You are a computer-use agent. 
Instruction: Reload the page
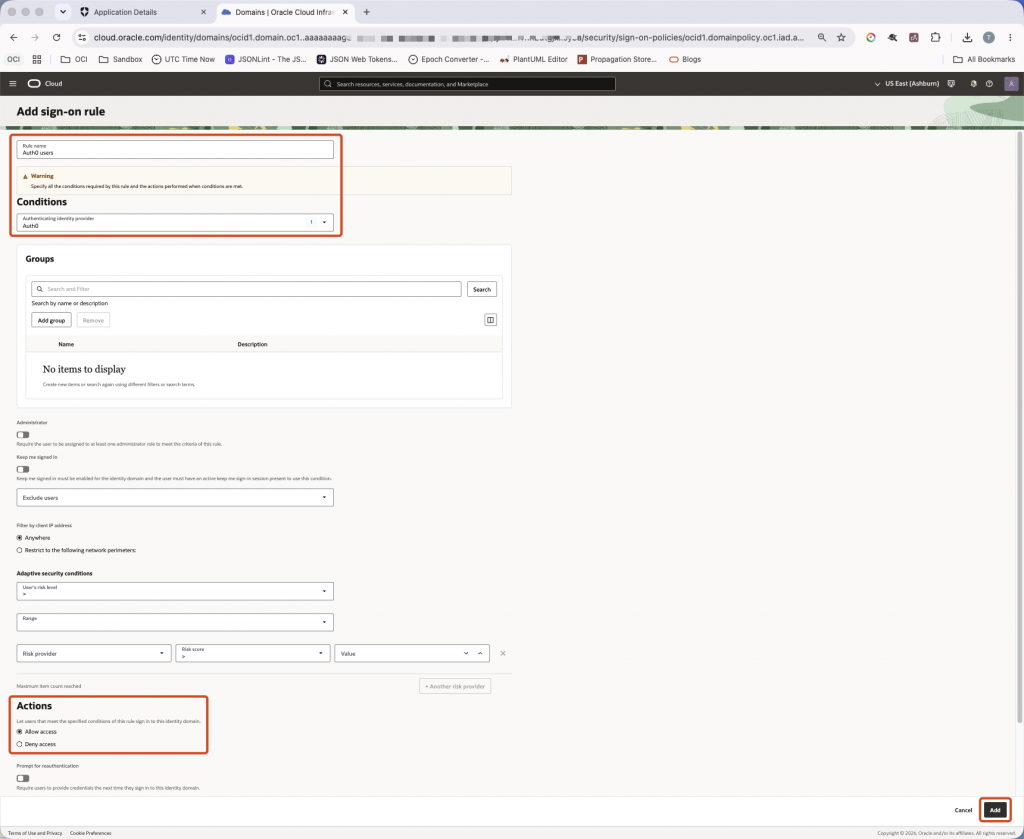[x=56, y=38]
